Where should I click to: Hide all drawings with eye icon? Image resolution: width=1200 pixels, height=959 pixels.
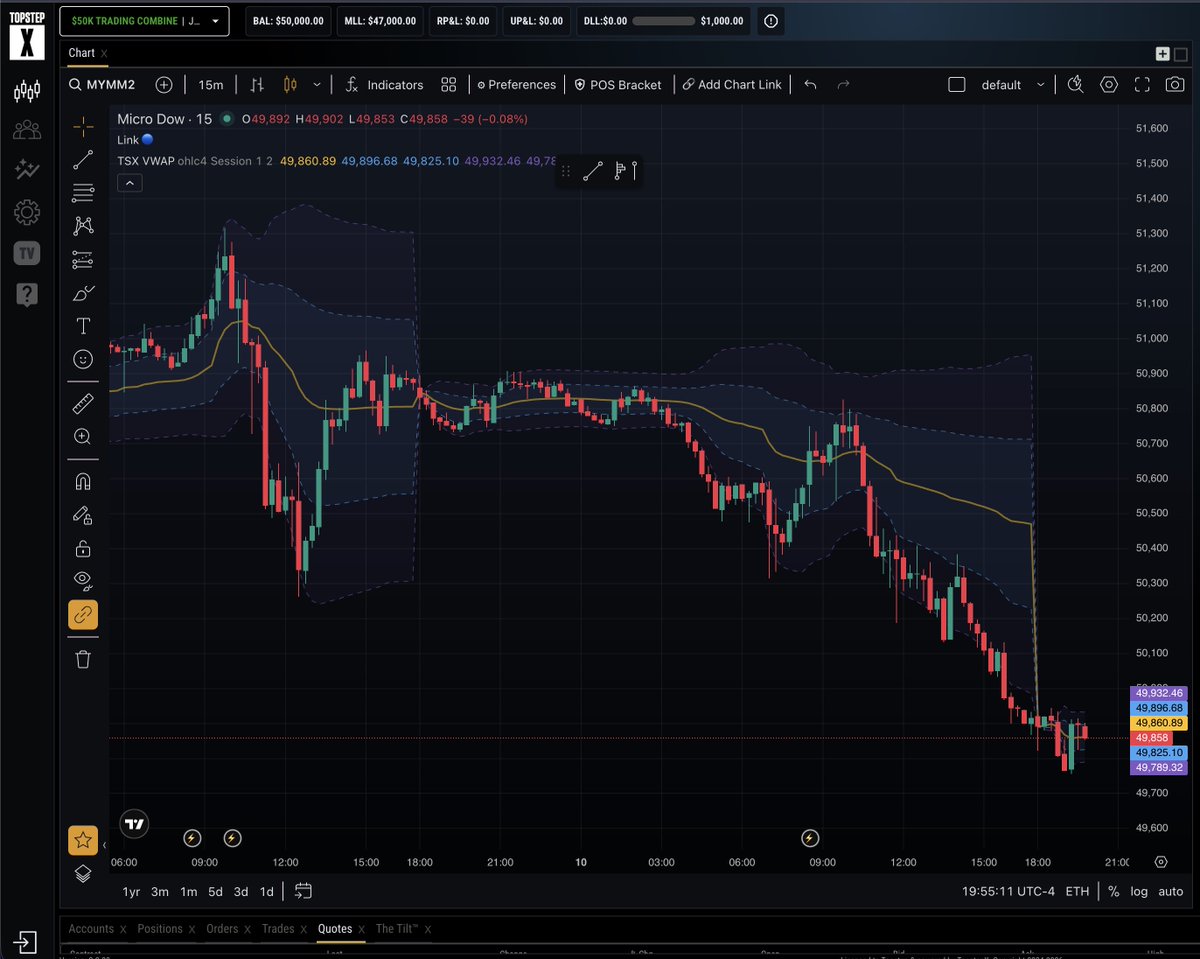83,580
